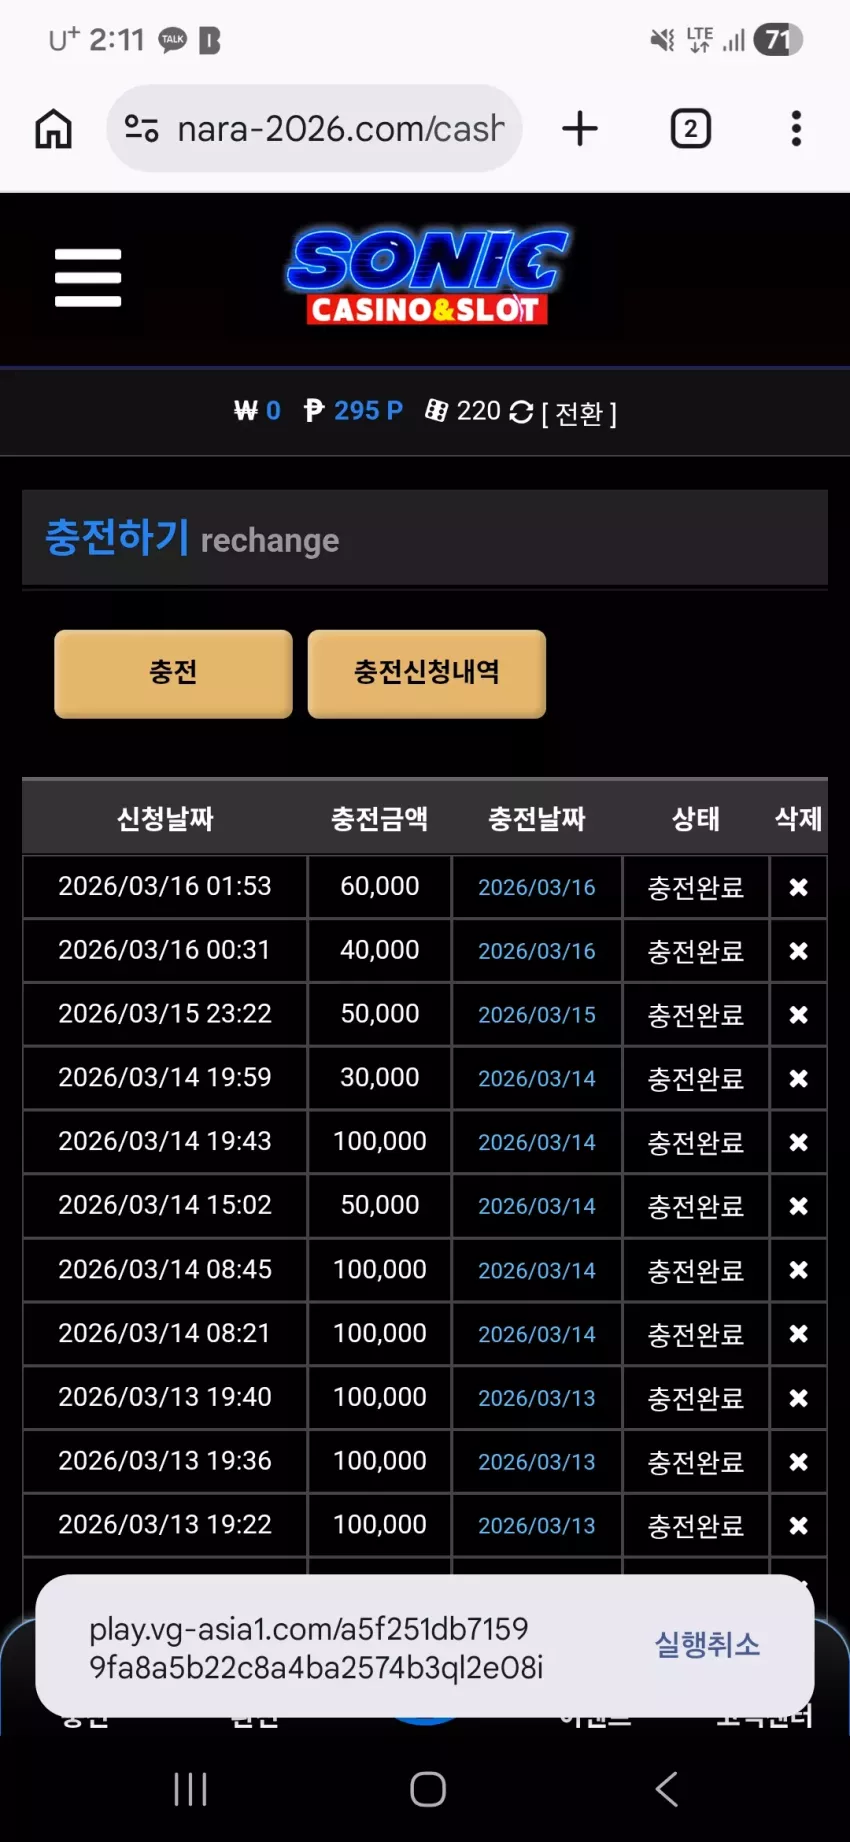Open the tab switcher showing 2
Image resolution: width=850 pixels, height=1842 pixels.
[691, 129]
